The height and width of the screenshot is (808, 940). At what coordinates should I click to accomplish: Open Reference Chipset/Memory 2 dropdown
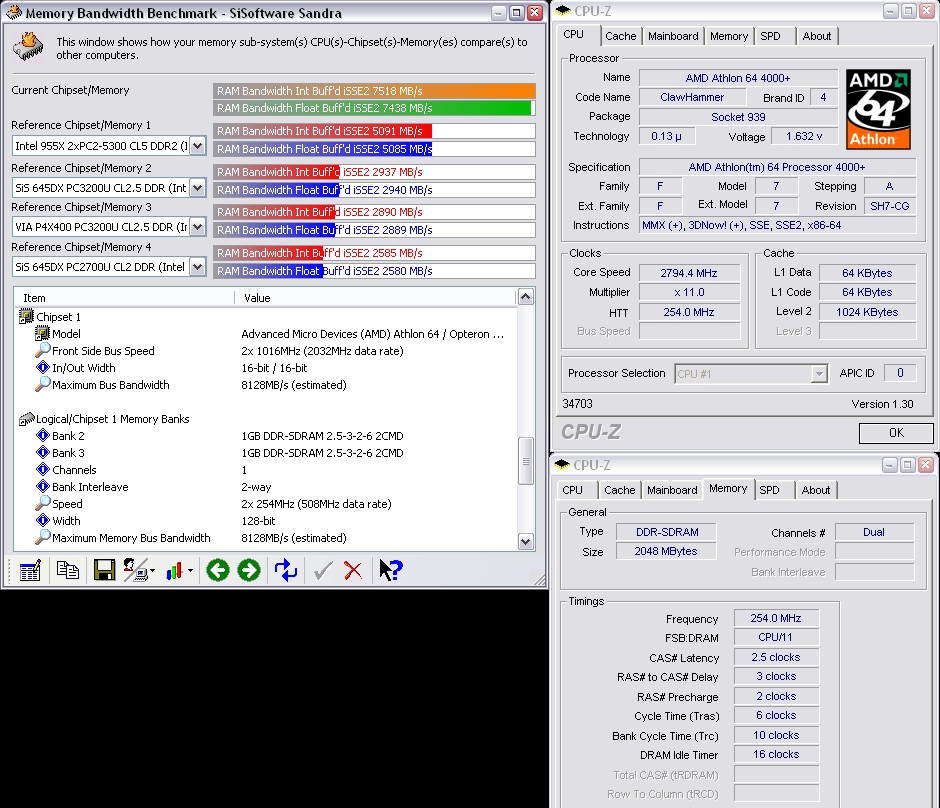pos(198,188)
